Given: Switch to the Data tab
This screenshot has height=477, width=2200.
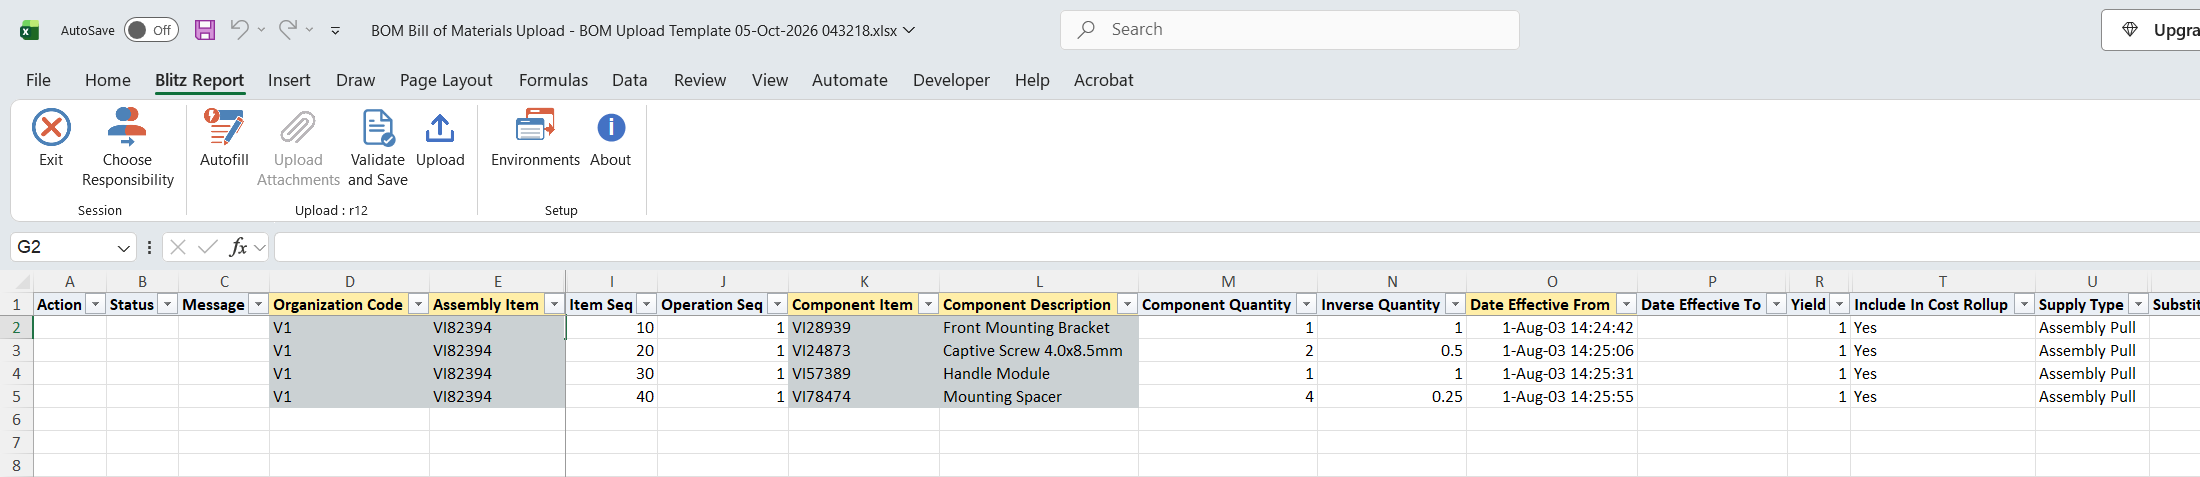Looking at the screenshot, I should (x=630, y=80).
